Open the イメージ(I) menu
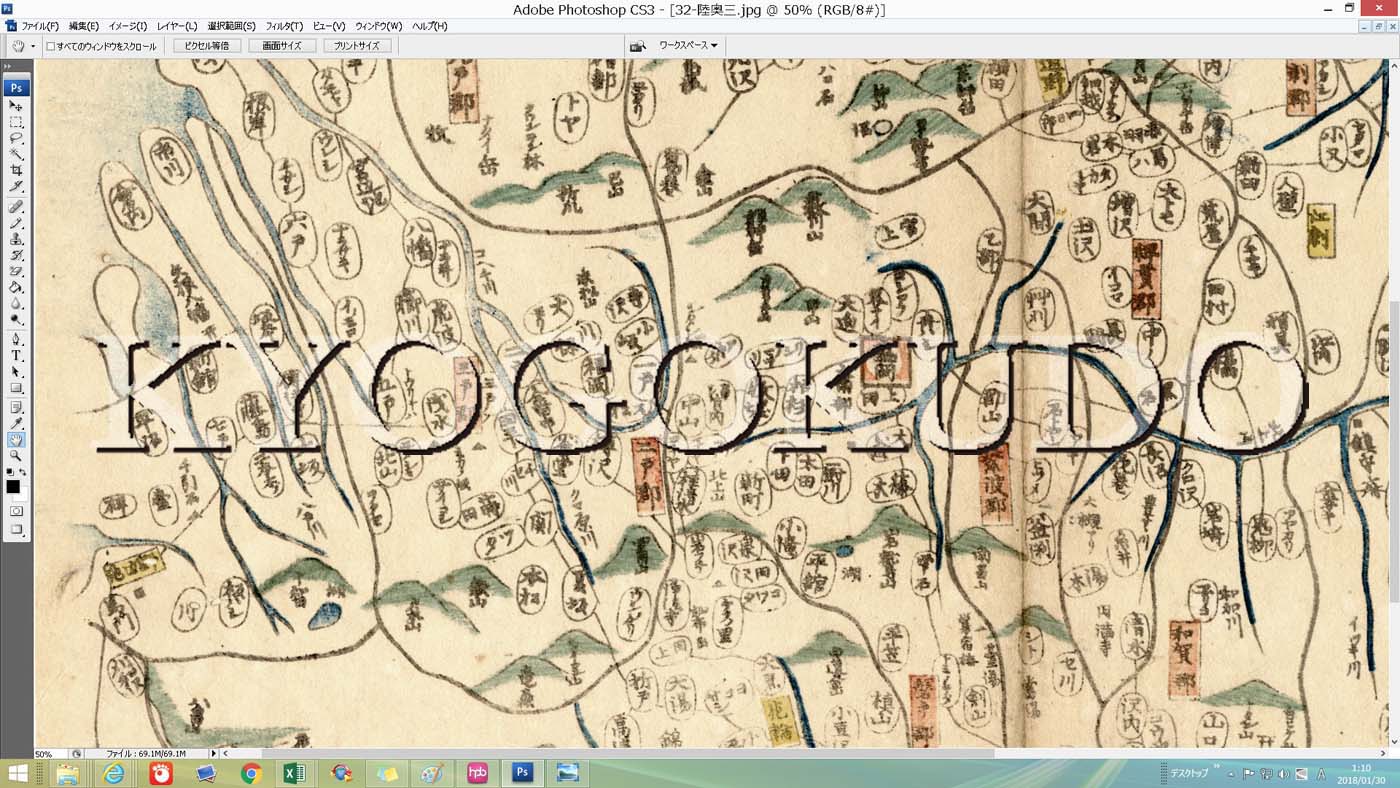 [127, 26]
